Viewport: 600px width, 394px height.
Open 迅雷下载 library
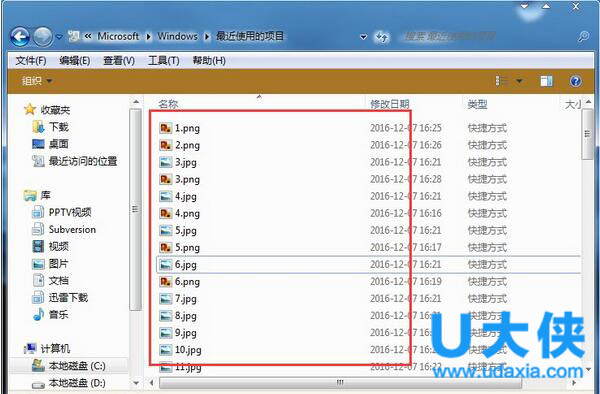(x=60, y=297)
